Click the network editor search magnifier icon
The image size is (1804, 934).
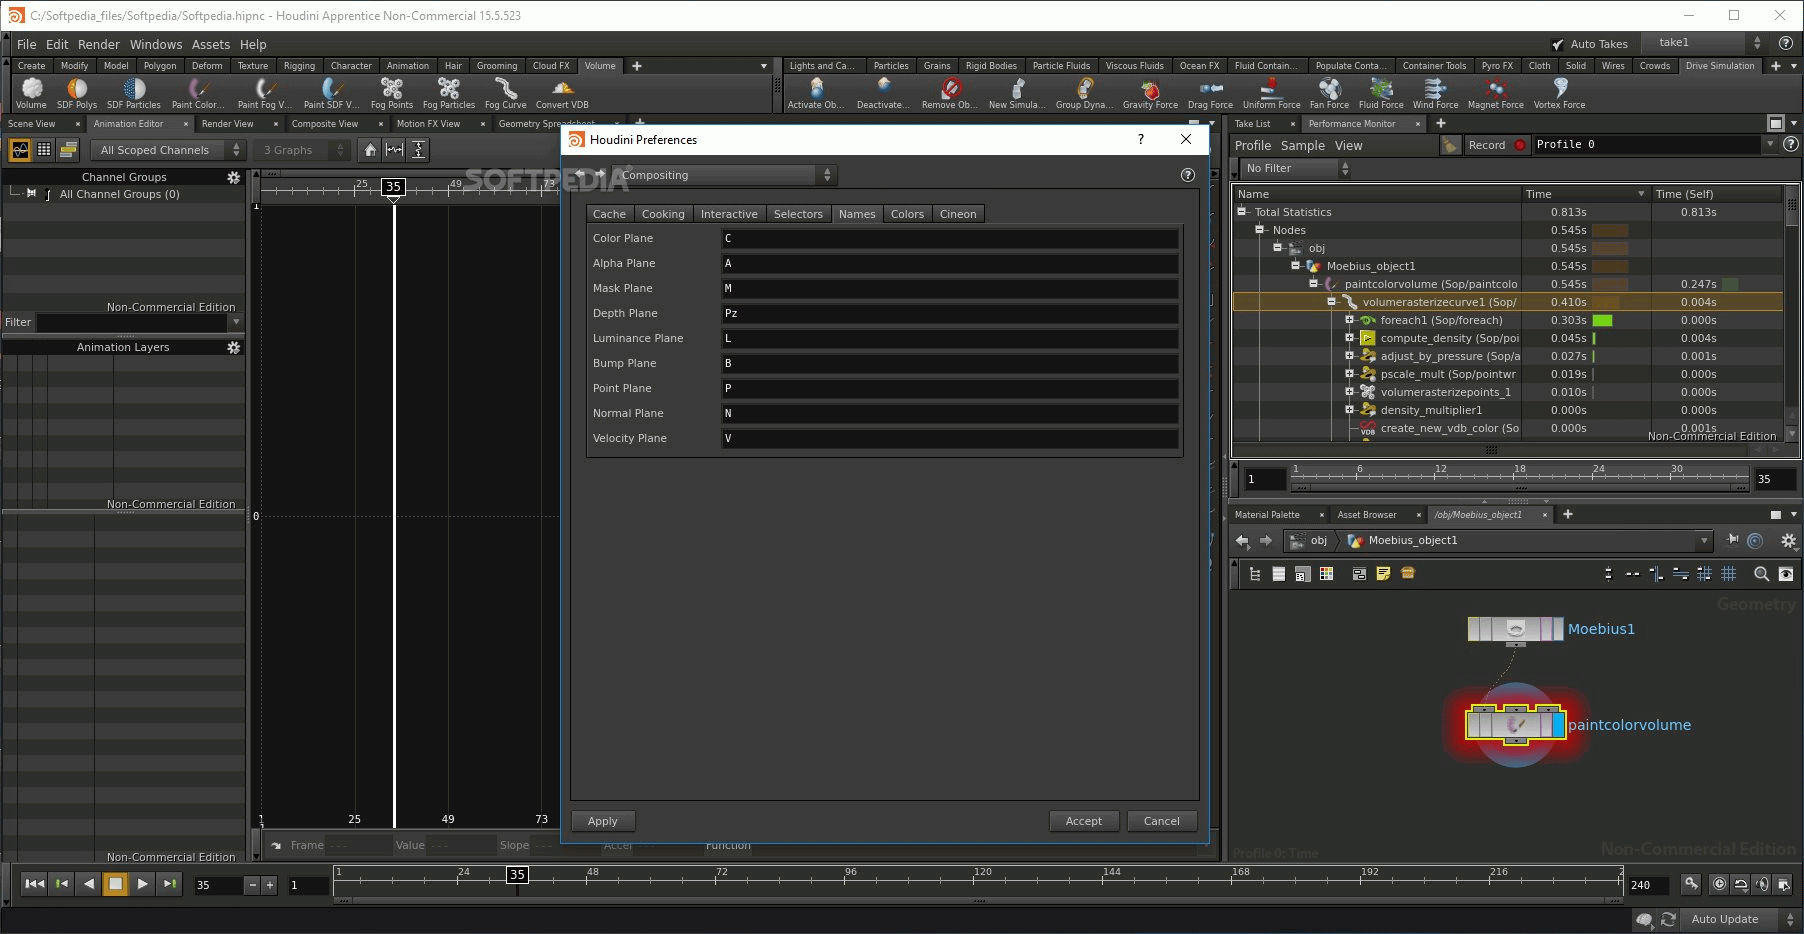(1761, 574)
